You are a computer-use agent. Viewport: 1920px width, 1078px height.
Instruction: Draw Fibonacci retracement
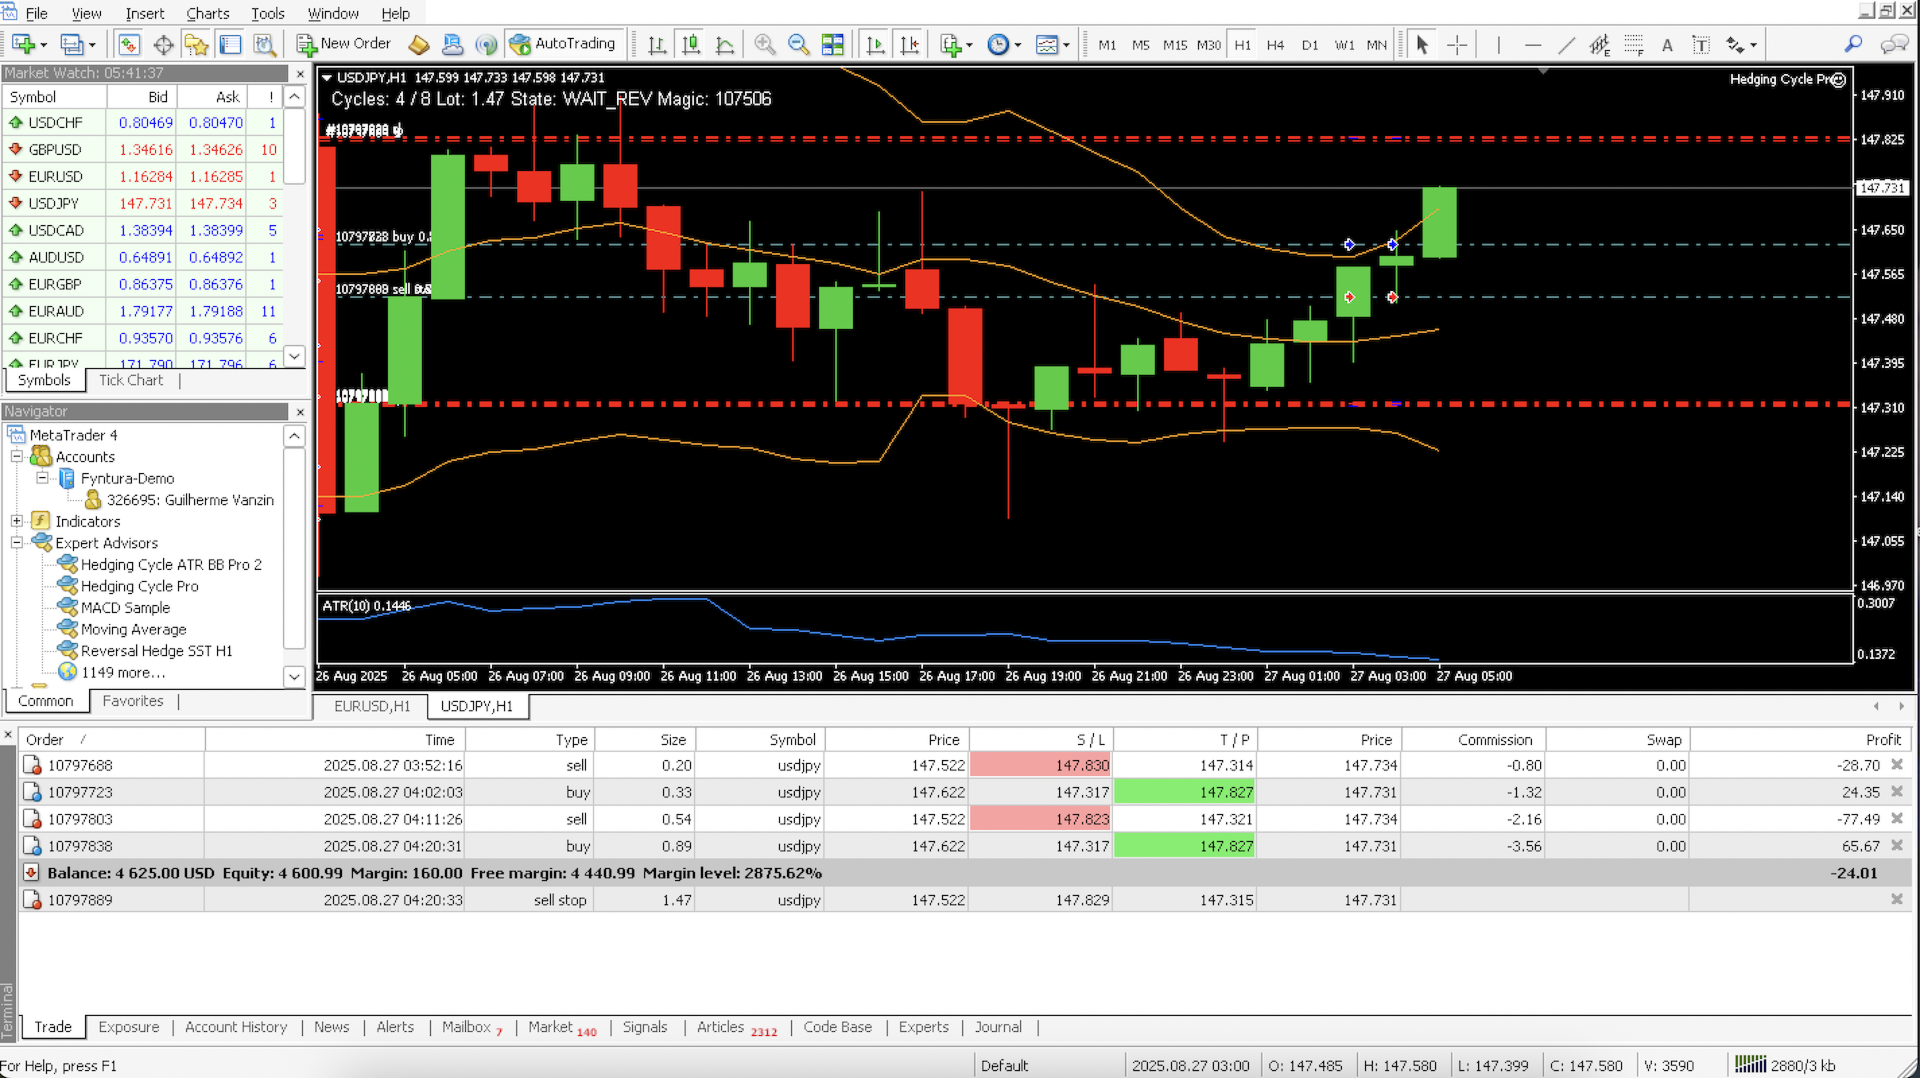(1634, 44)
